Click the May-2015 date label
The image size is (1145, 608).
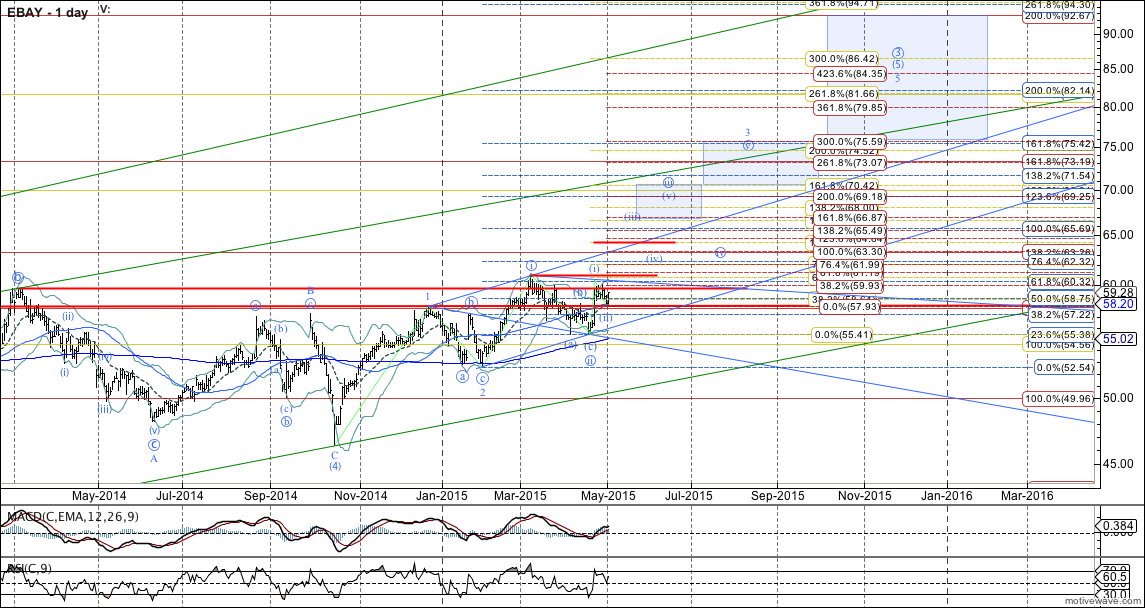608,494
